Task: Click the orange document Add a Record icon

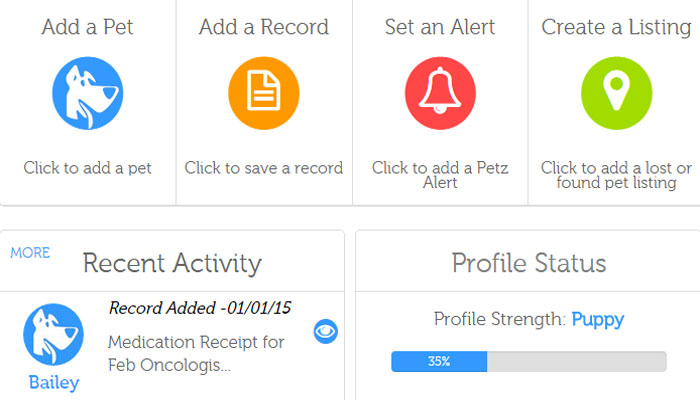Action: click(x=264, y=93)
